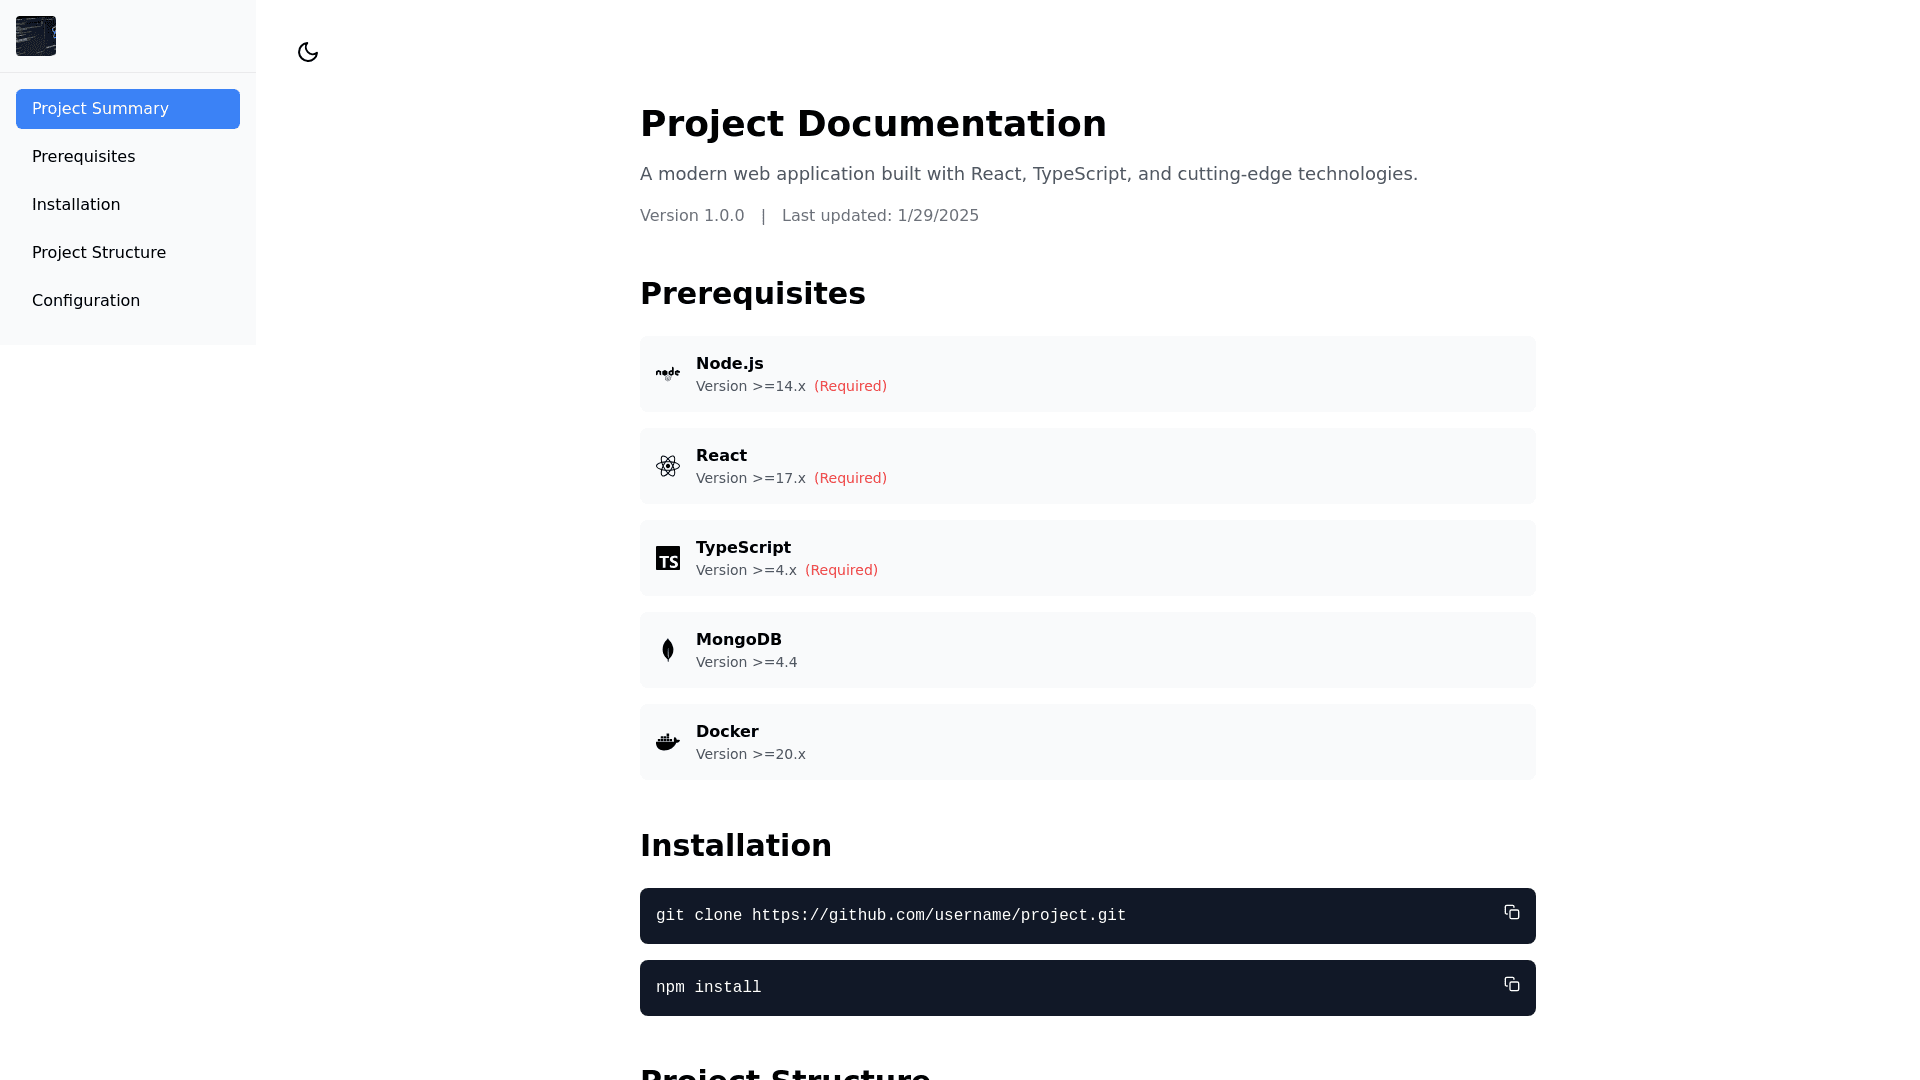Copy the git clone command

click(1511, 912)
